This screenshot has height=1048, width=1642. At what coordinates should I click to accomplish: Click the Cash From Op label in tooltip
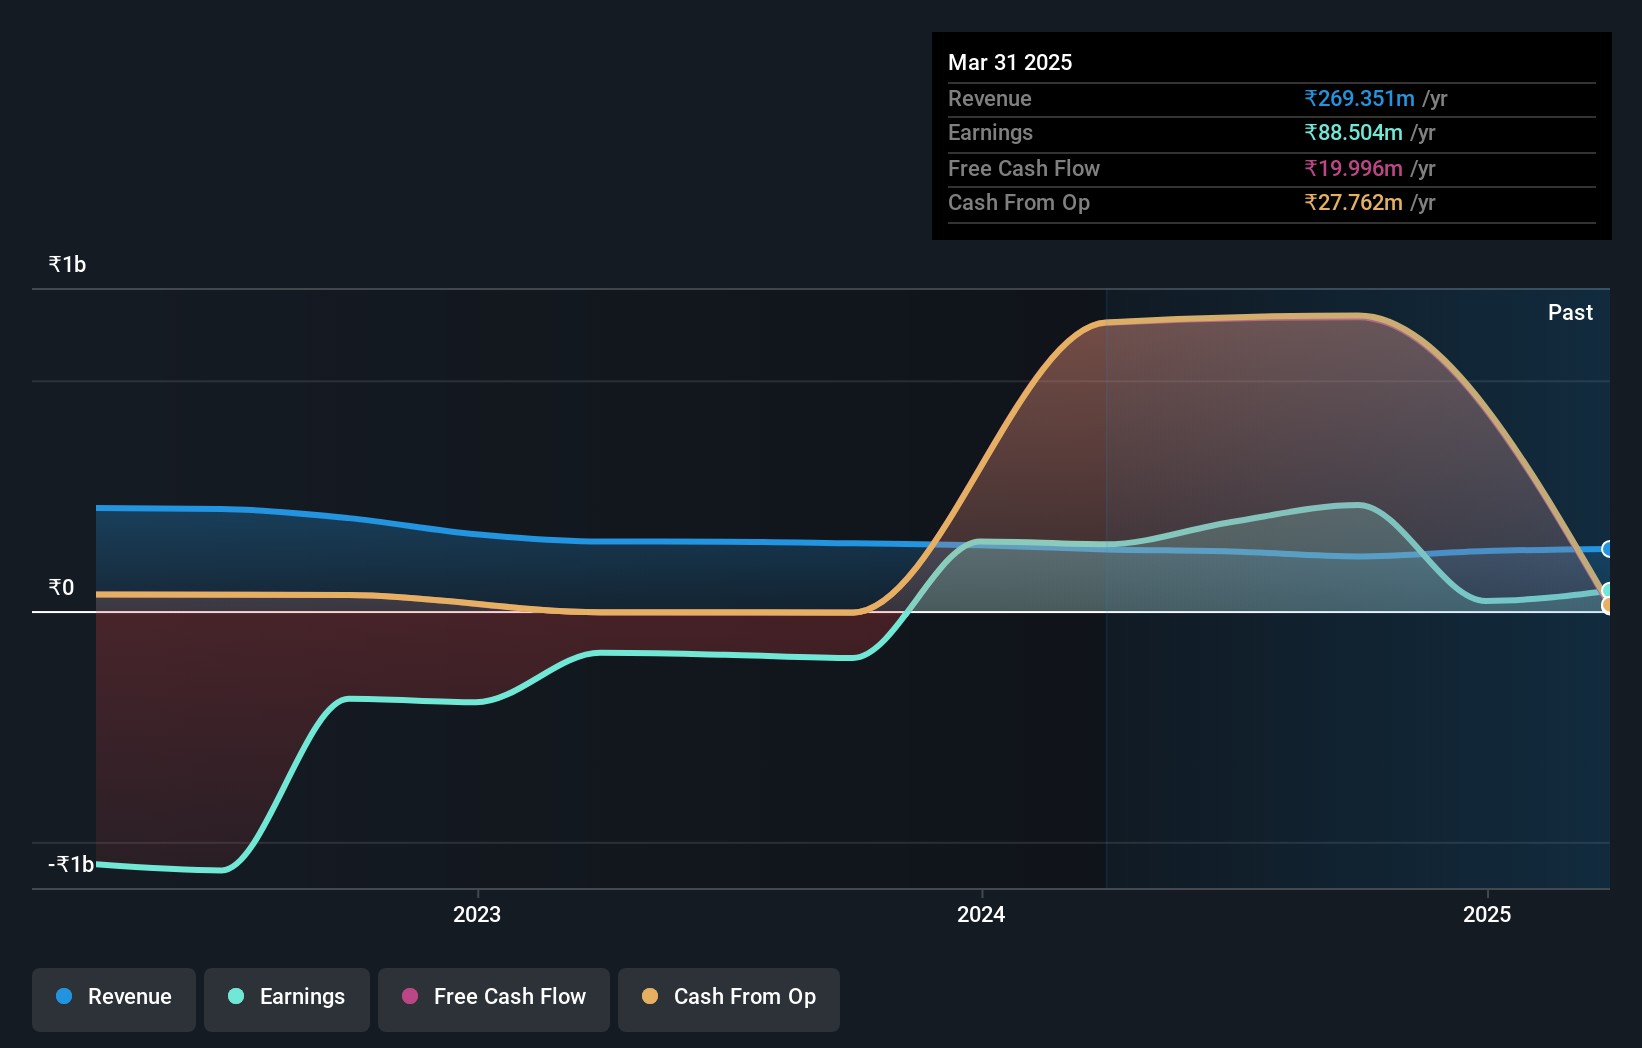click(x=1019, y=202)
